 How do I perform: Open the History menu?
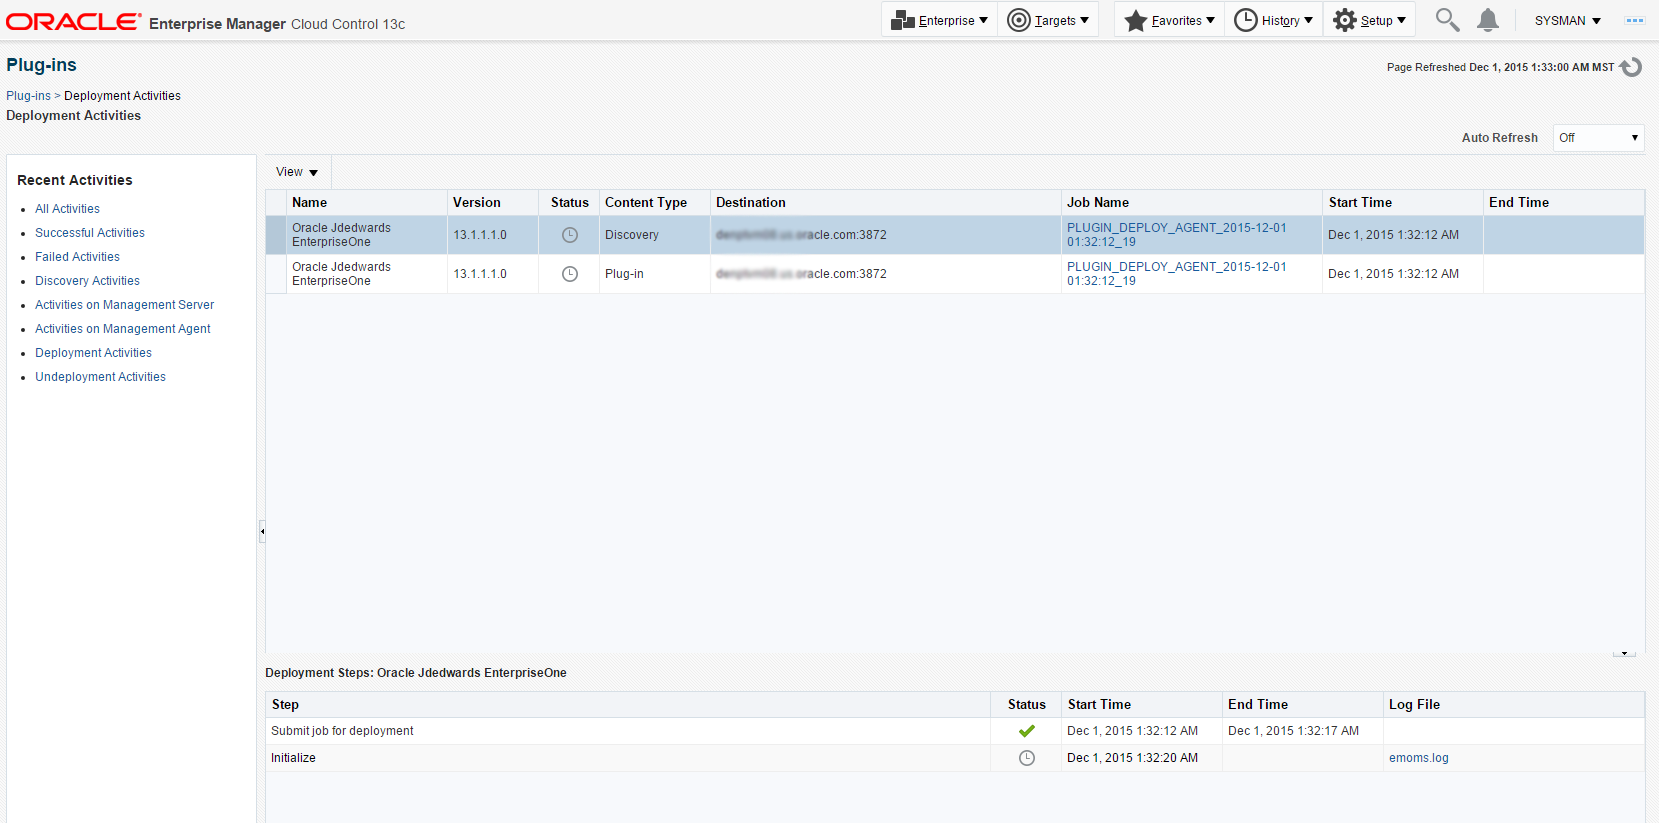pyautogui.click(x=1273, y=20)
